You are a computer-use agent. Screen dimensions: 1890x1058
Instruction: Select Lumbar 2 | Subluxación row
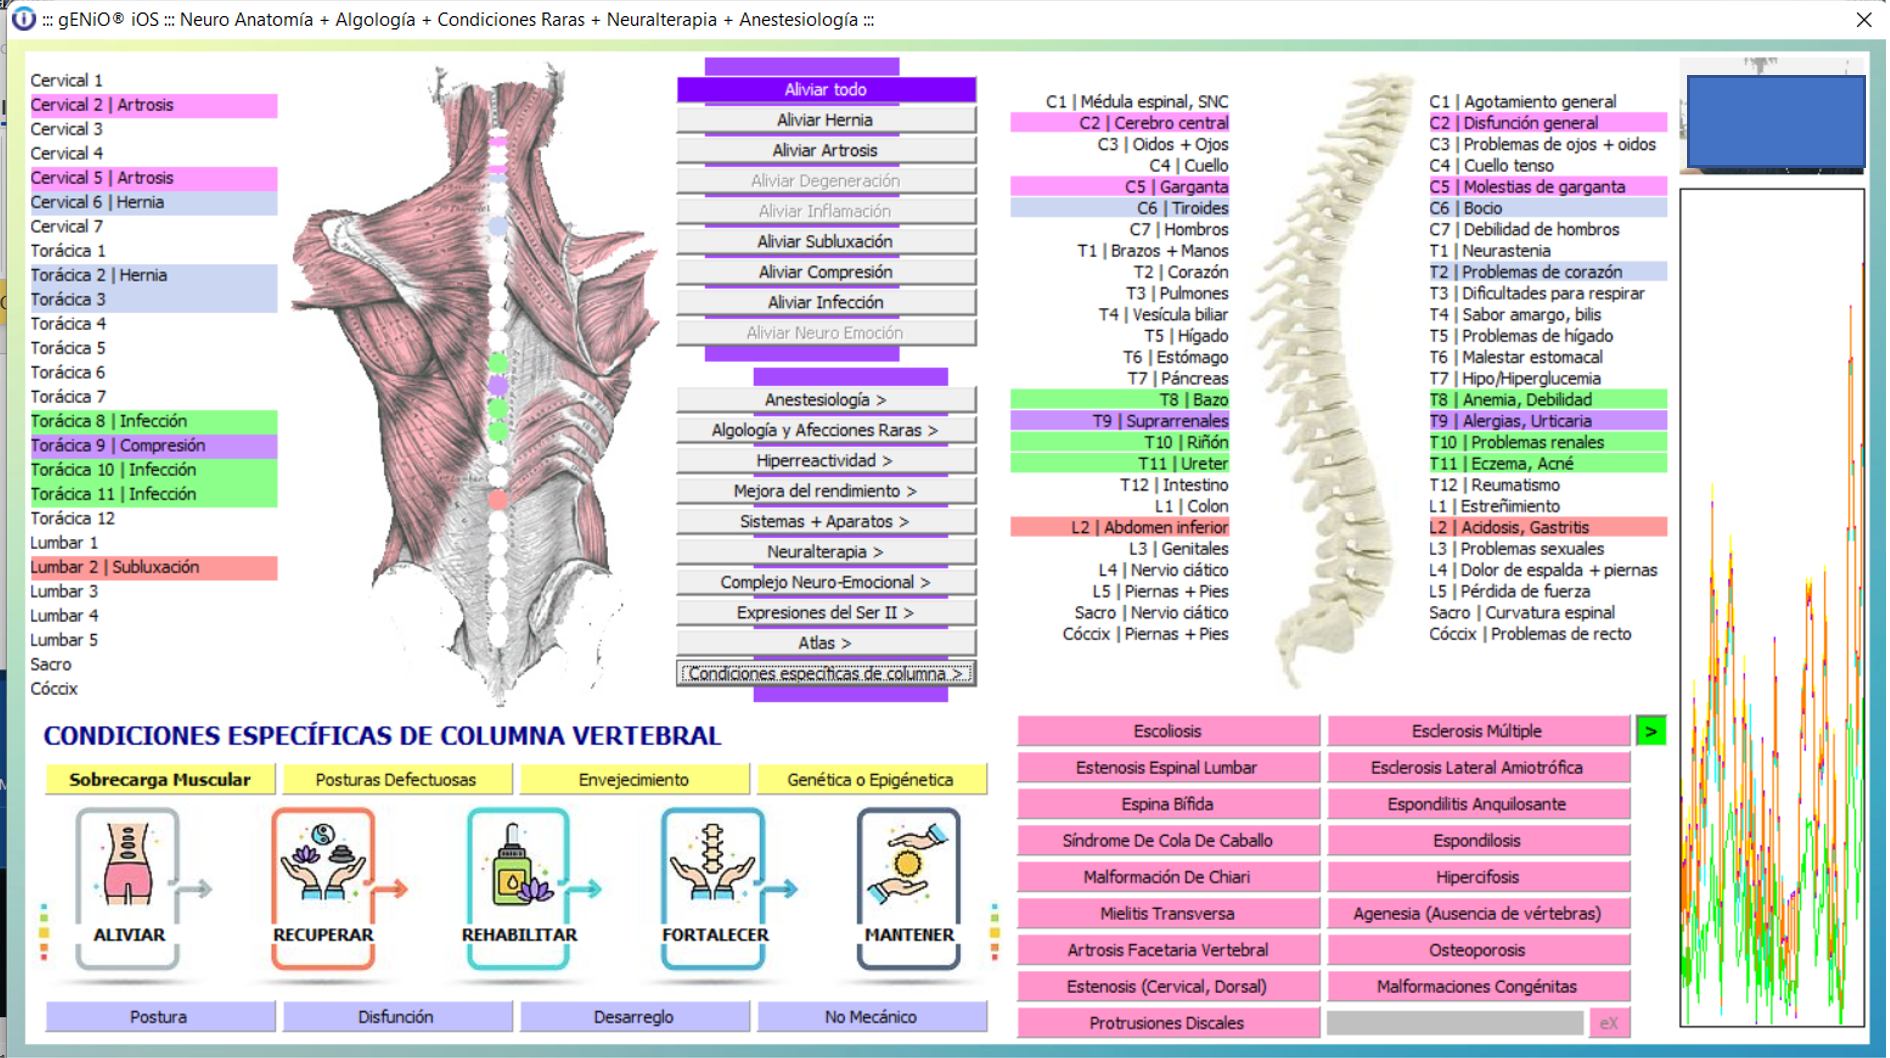[x=153, y=567]
